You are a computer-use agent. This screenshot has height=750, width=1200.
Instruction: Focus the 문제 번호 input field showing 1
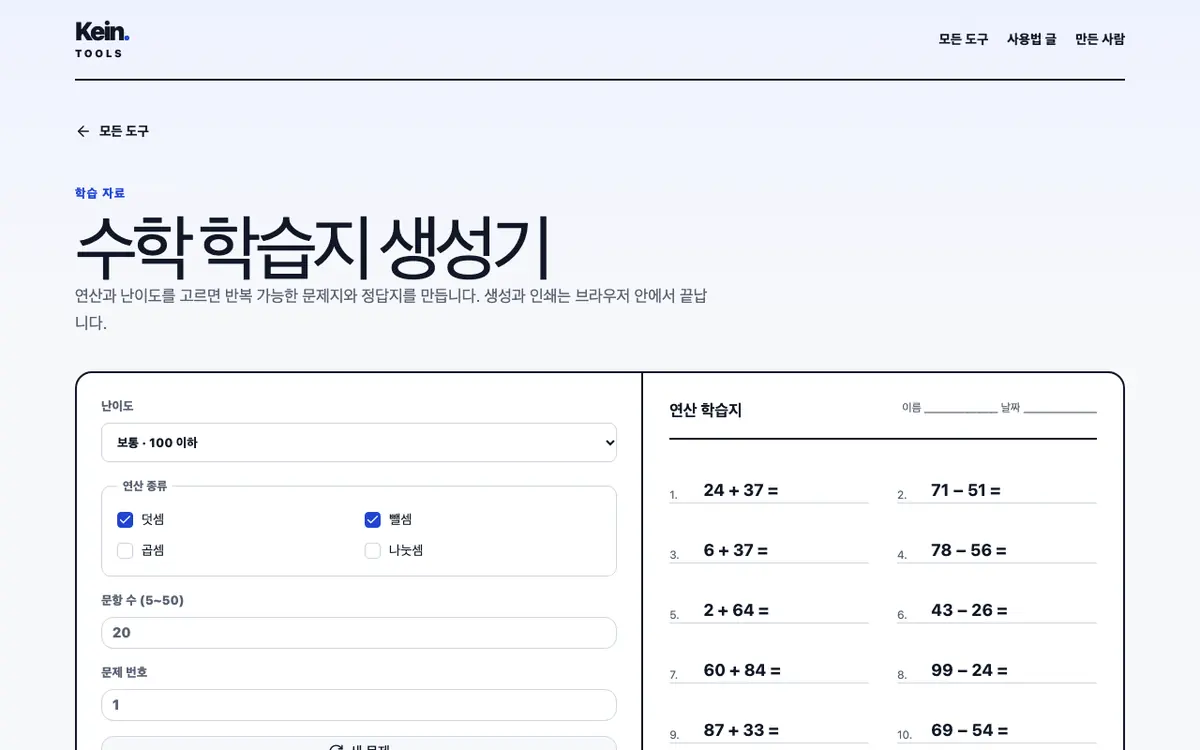[359, 704]
